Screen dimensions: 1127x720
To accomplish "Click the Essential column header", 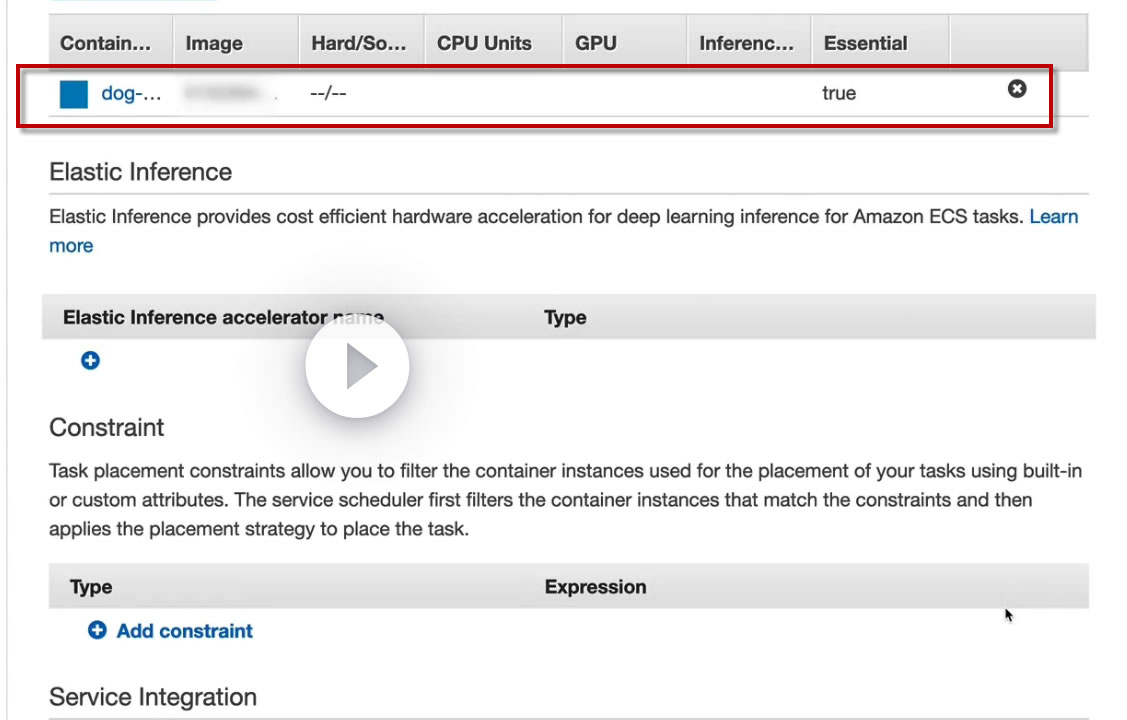I will tap(865, 44).
